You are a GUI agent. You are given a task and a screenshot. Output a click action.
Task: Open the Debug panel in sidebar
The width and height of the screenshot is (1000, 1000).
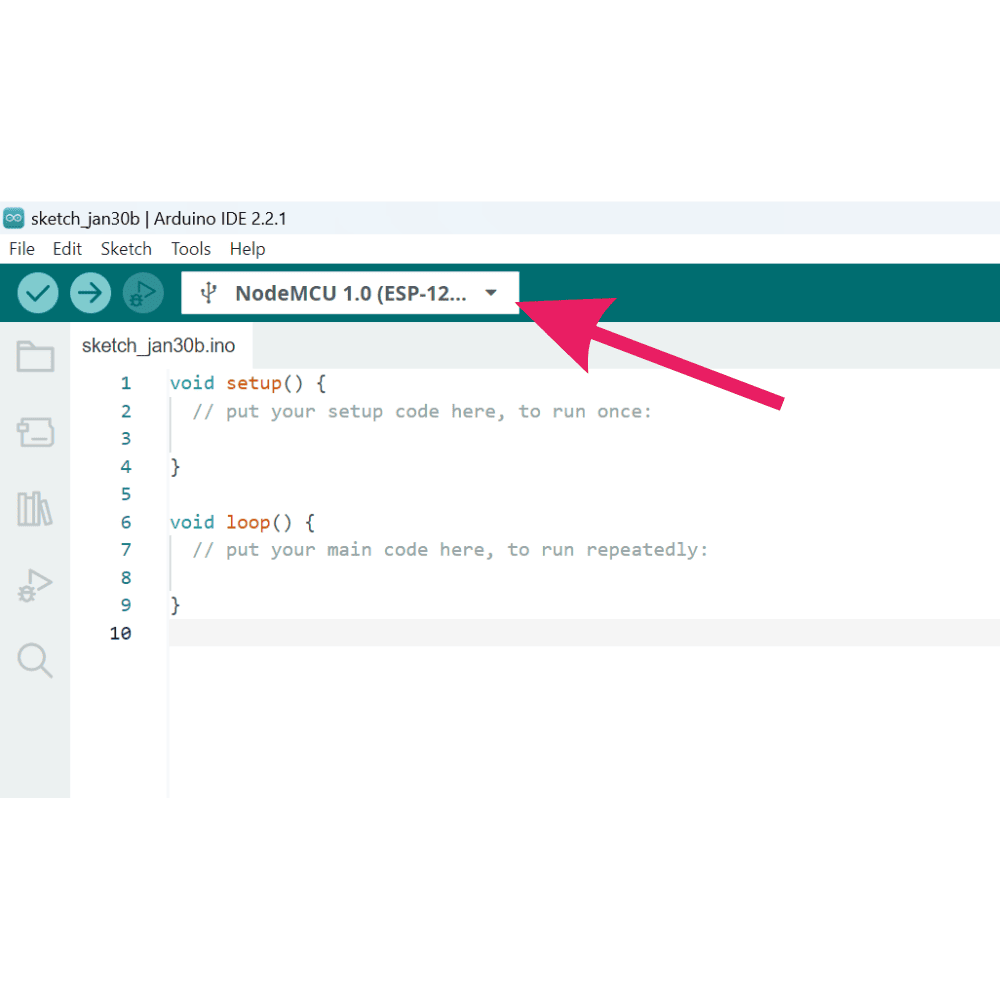(x=35, y=585)
